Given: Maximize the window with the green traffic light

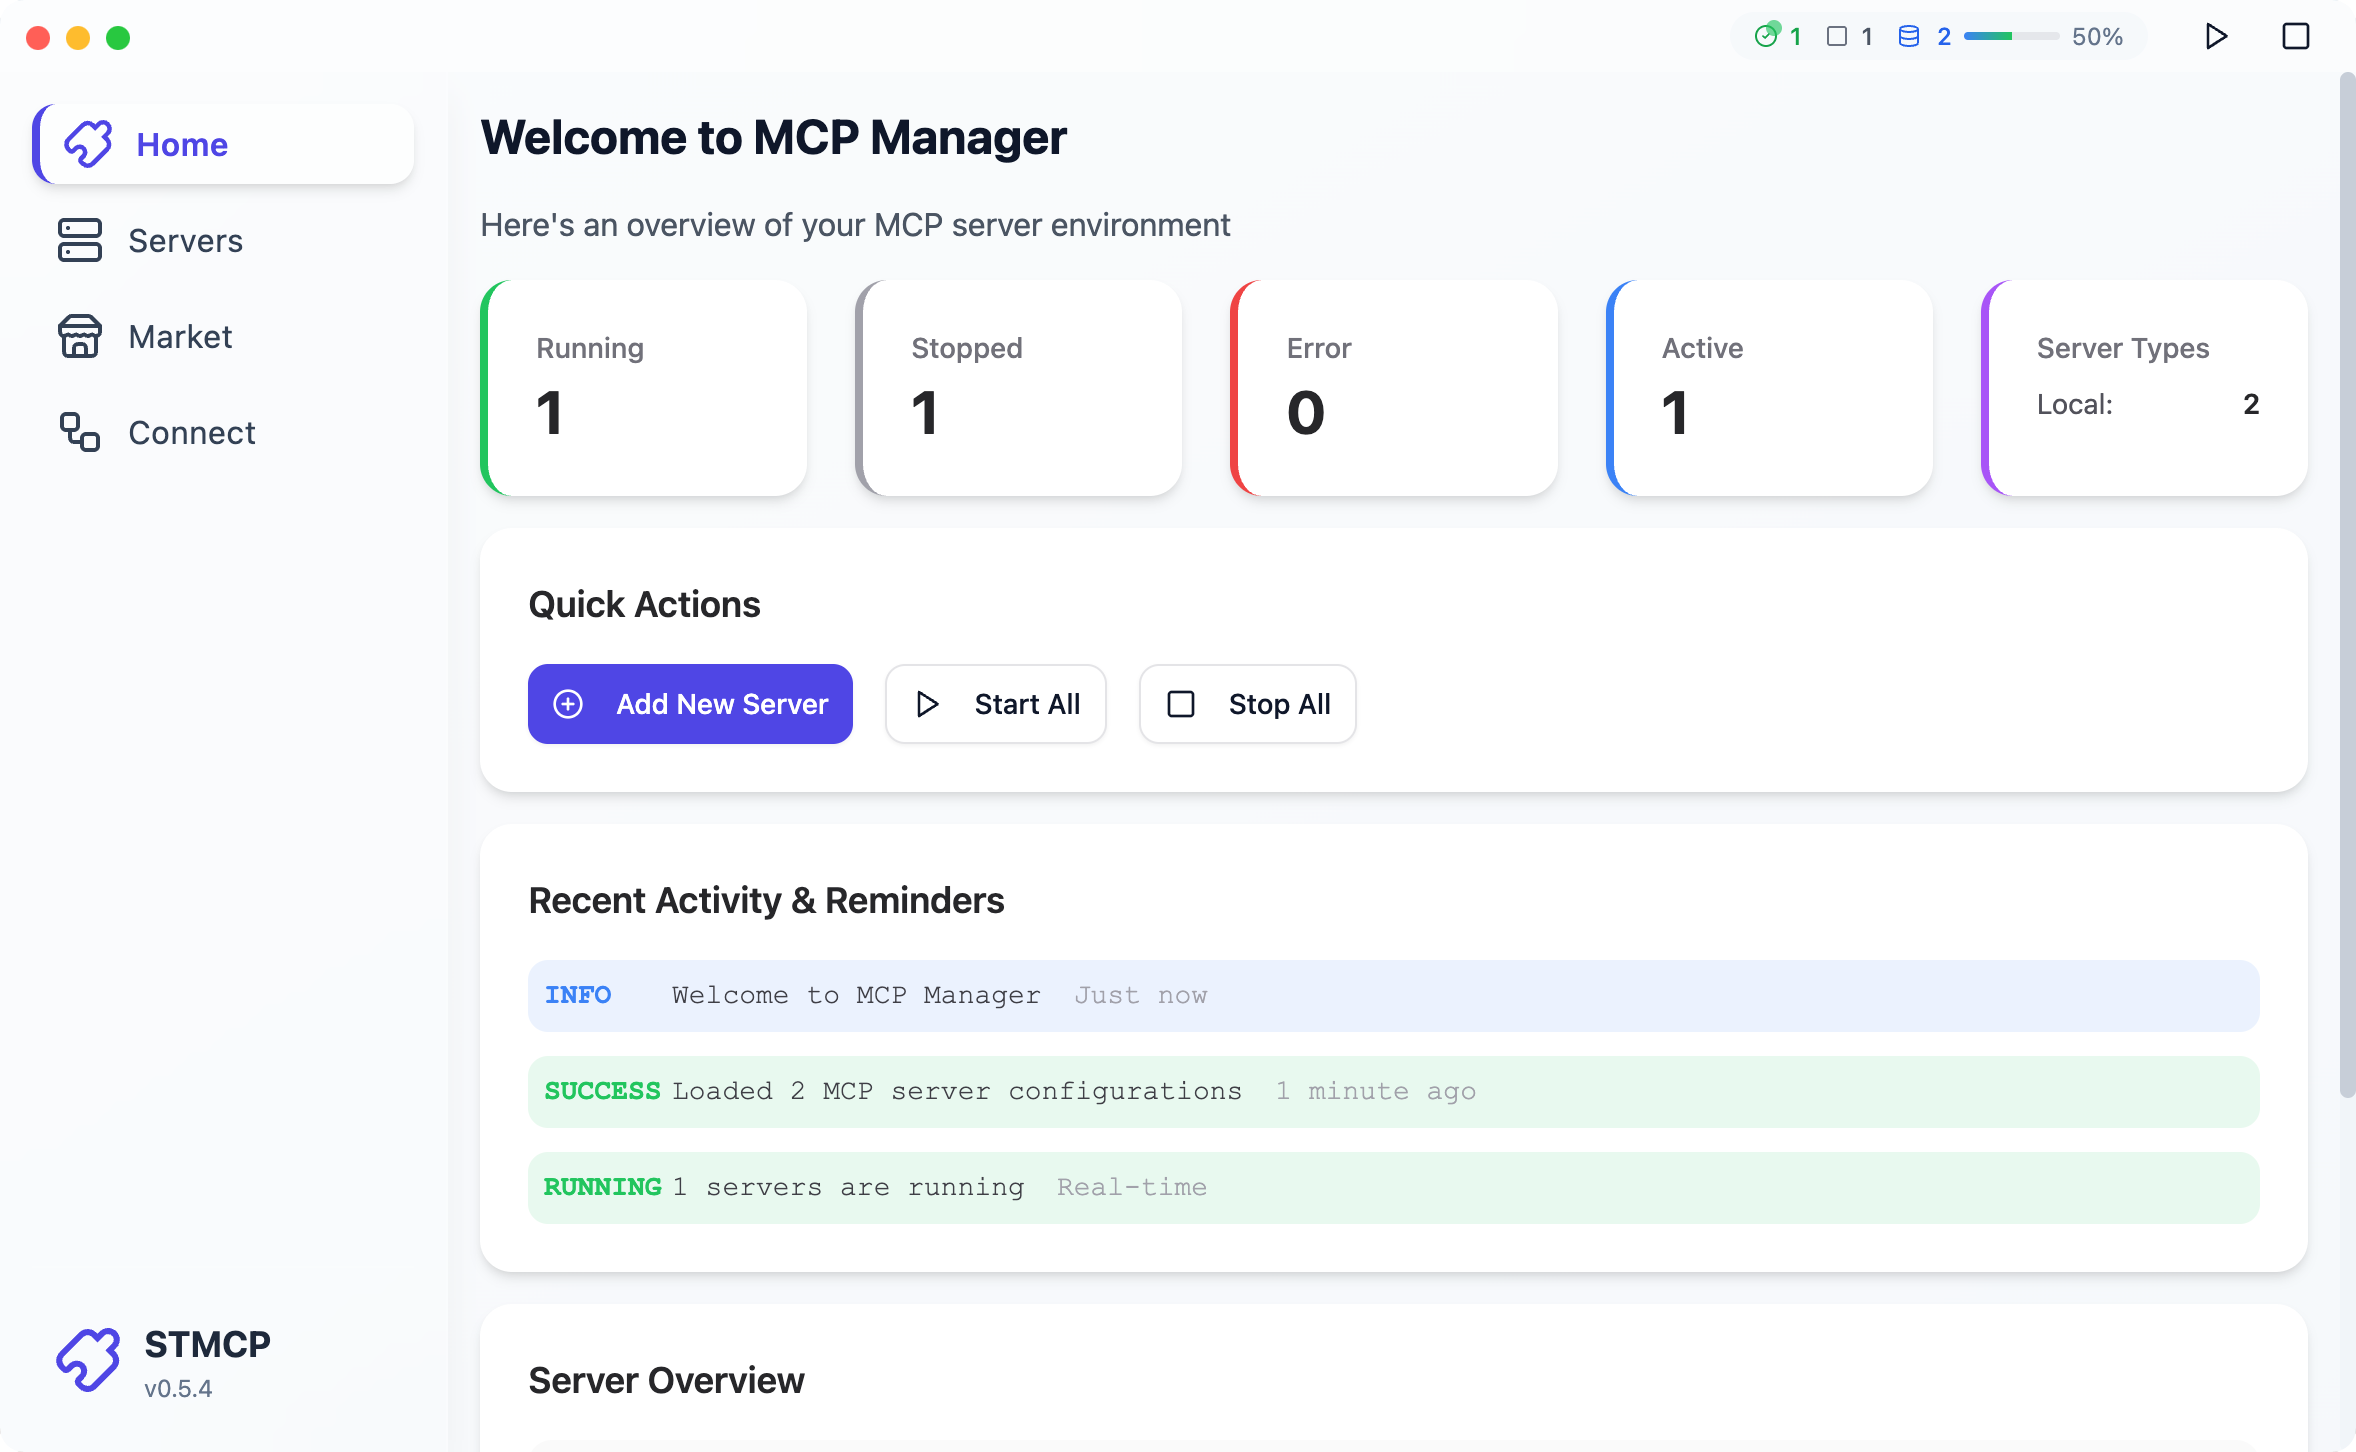Looking at the screenshot, I should 119,38.
